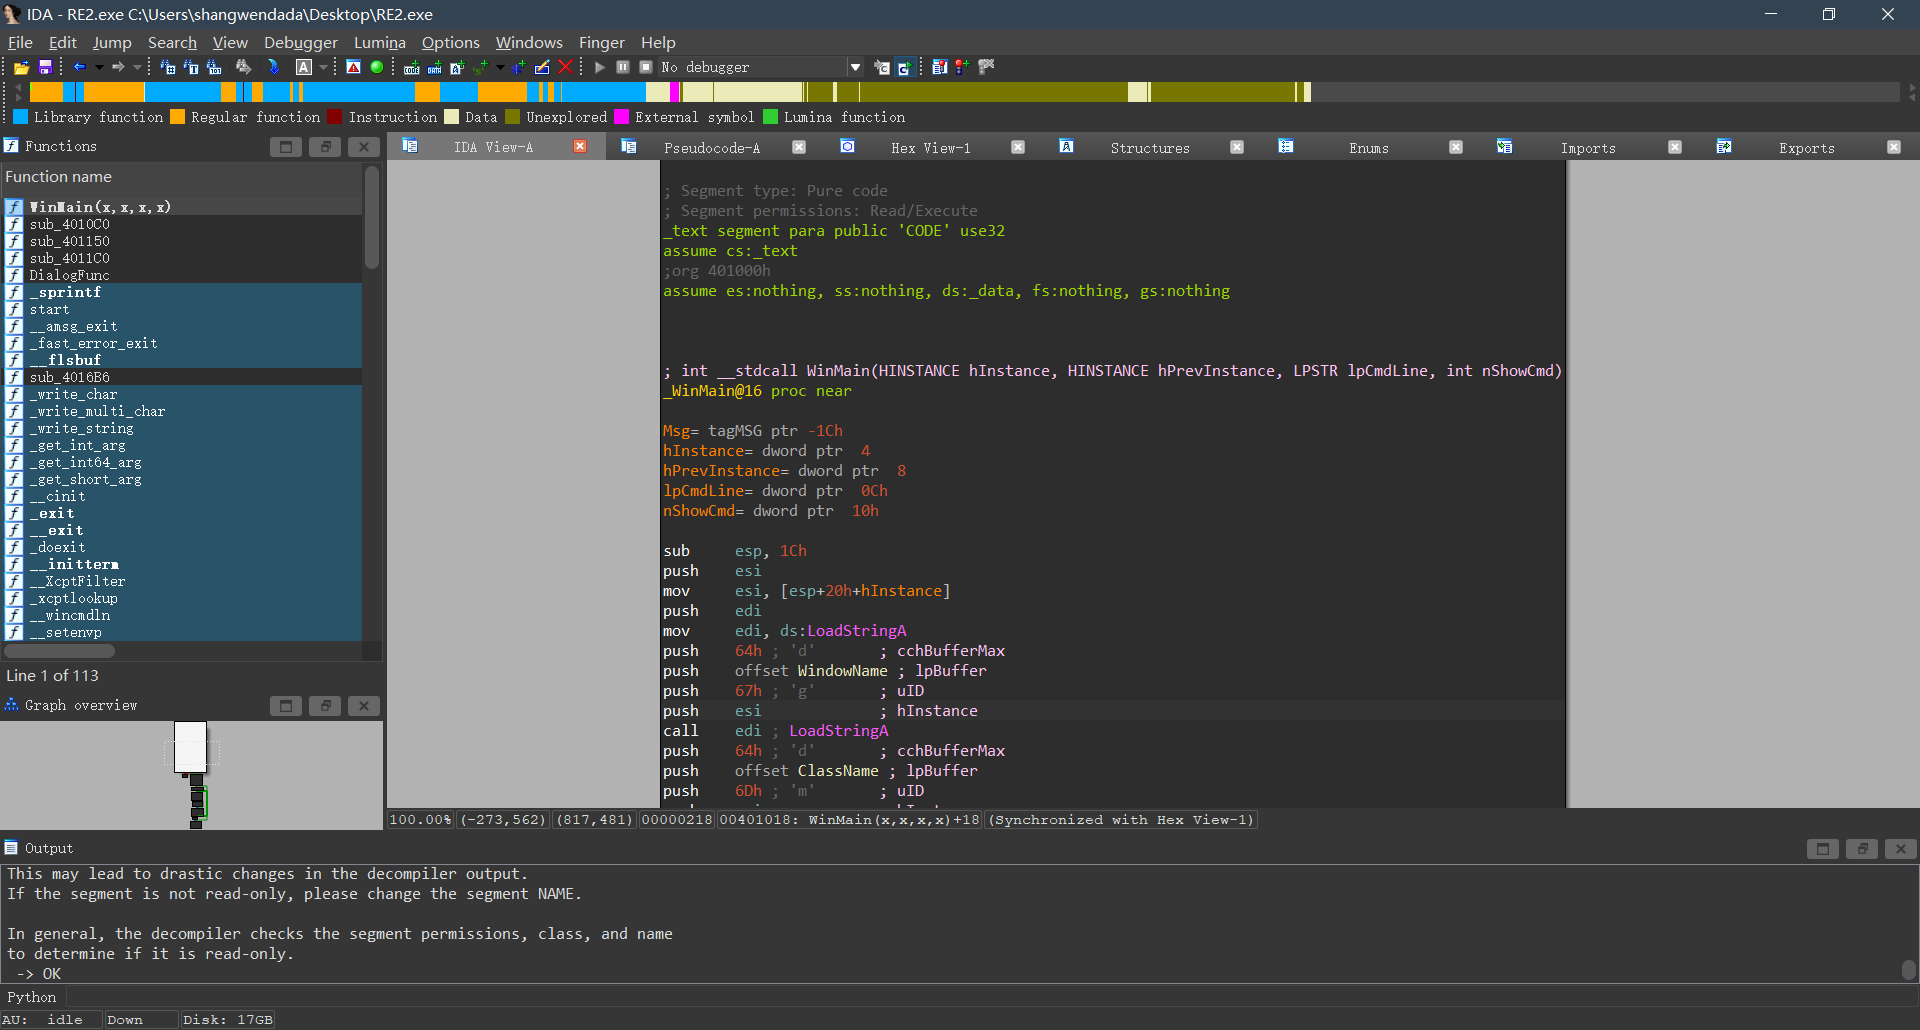
Task: Open the Debugger menu
Action: [x=300, y=42]
